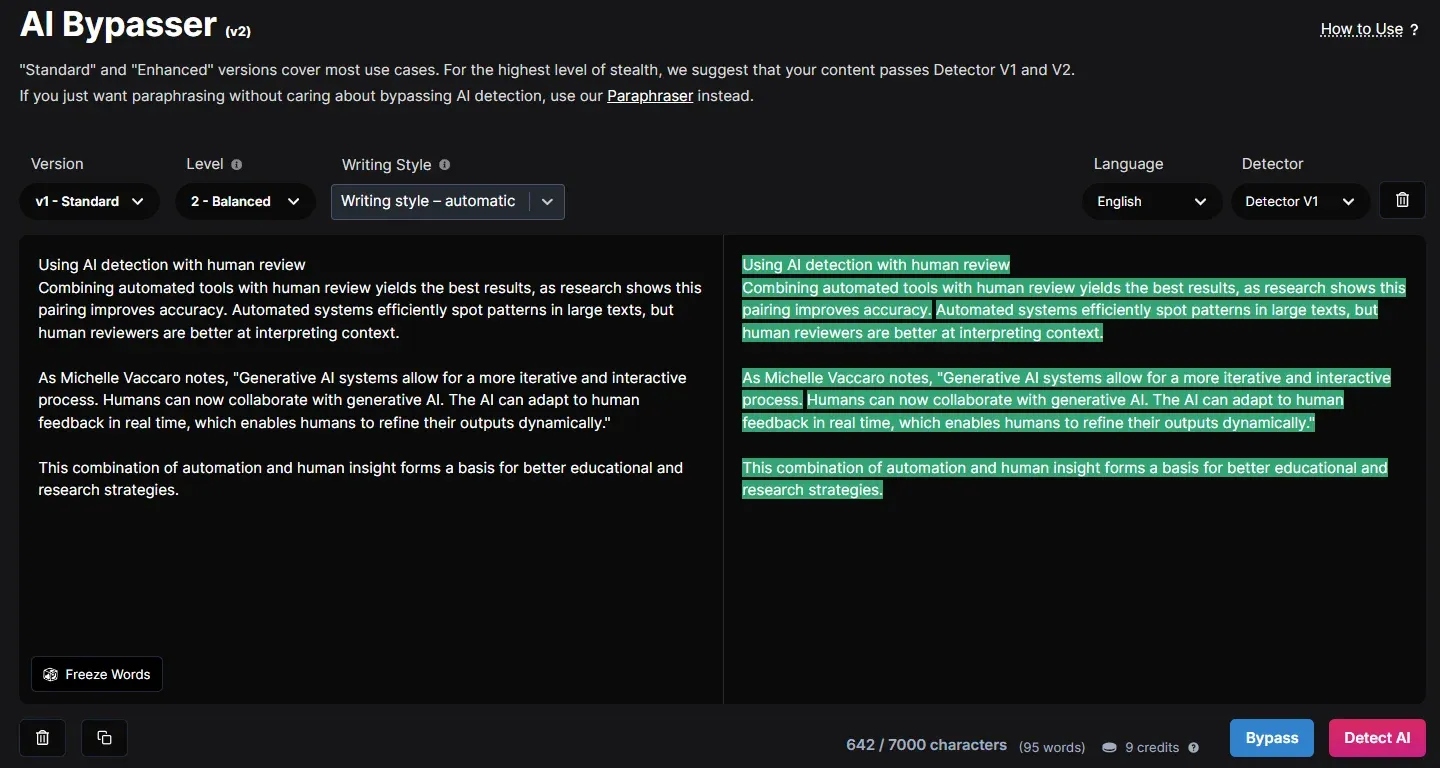Click the credits help question icon
This screenshot has height=768, width=1440.
point(1193,747)
